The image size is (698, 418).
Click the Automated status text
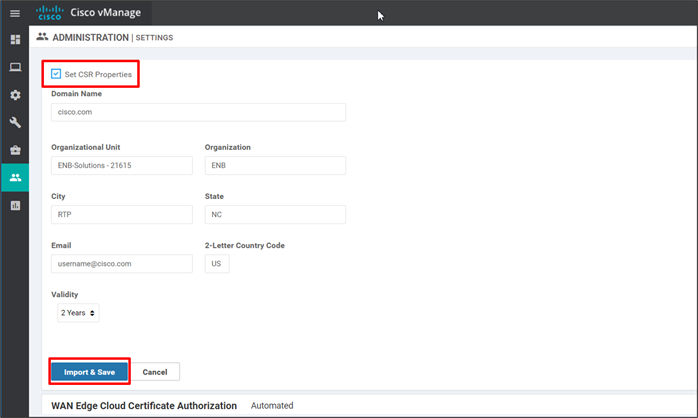click(272, 406)
